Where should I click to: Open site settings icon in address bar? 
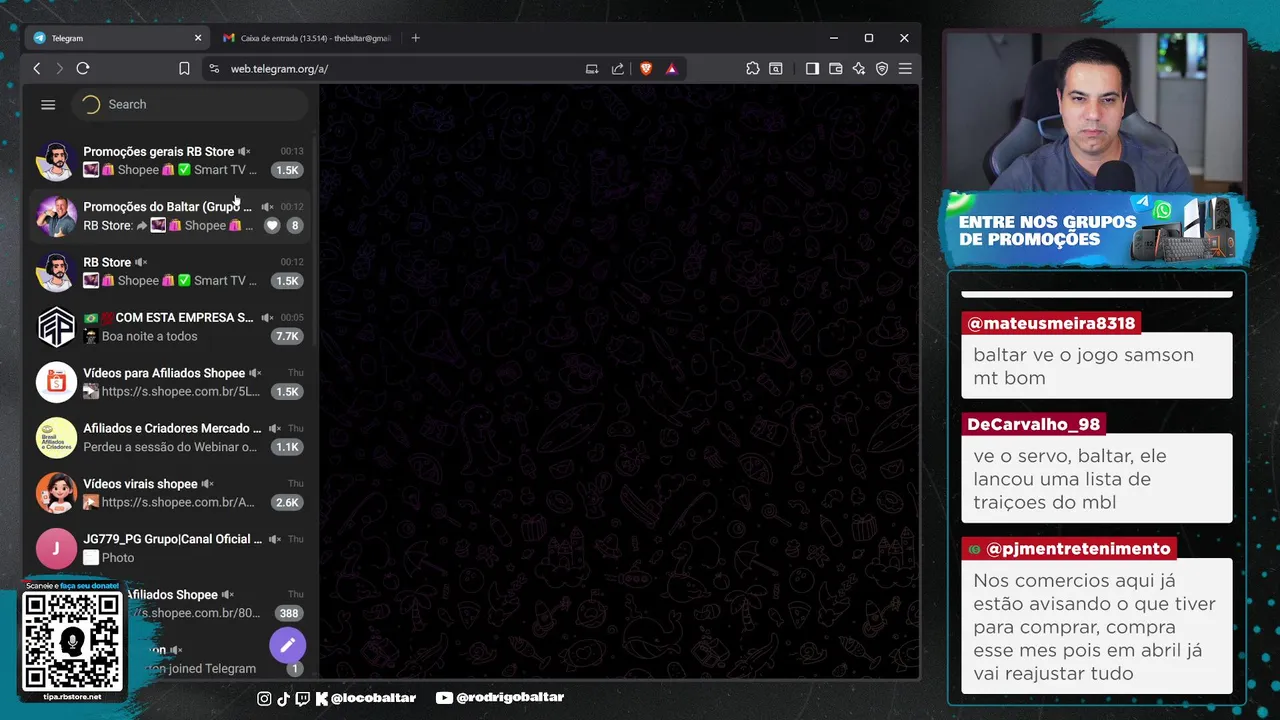click(214, 69)
